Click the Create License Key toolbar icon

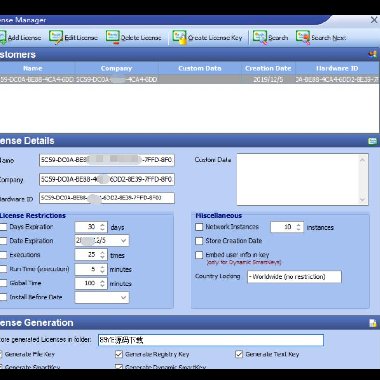(179, 37)
